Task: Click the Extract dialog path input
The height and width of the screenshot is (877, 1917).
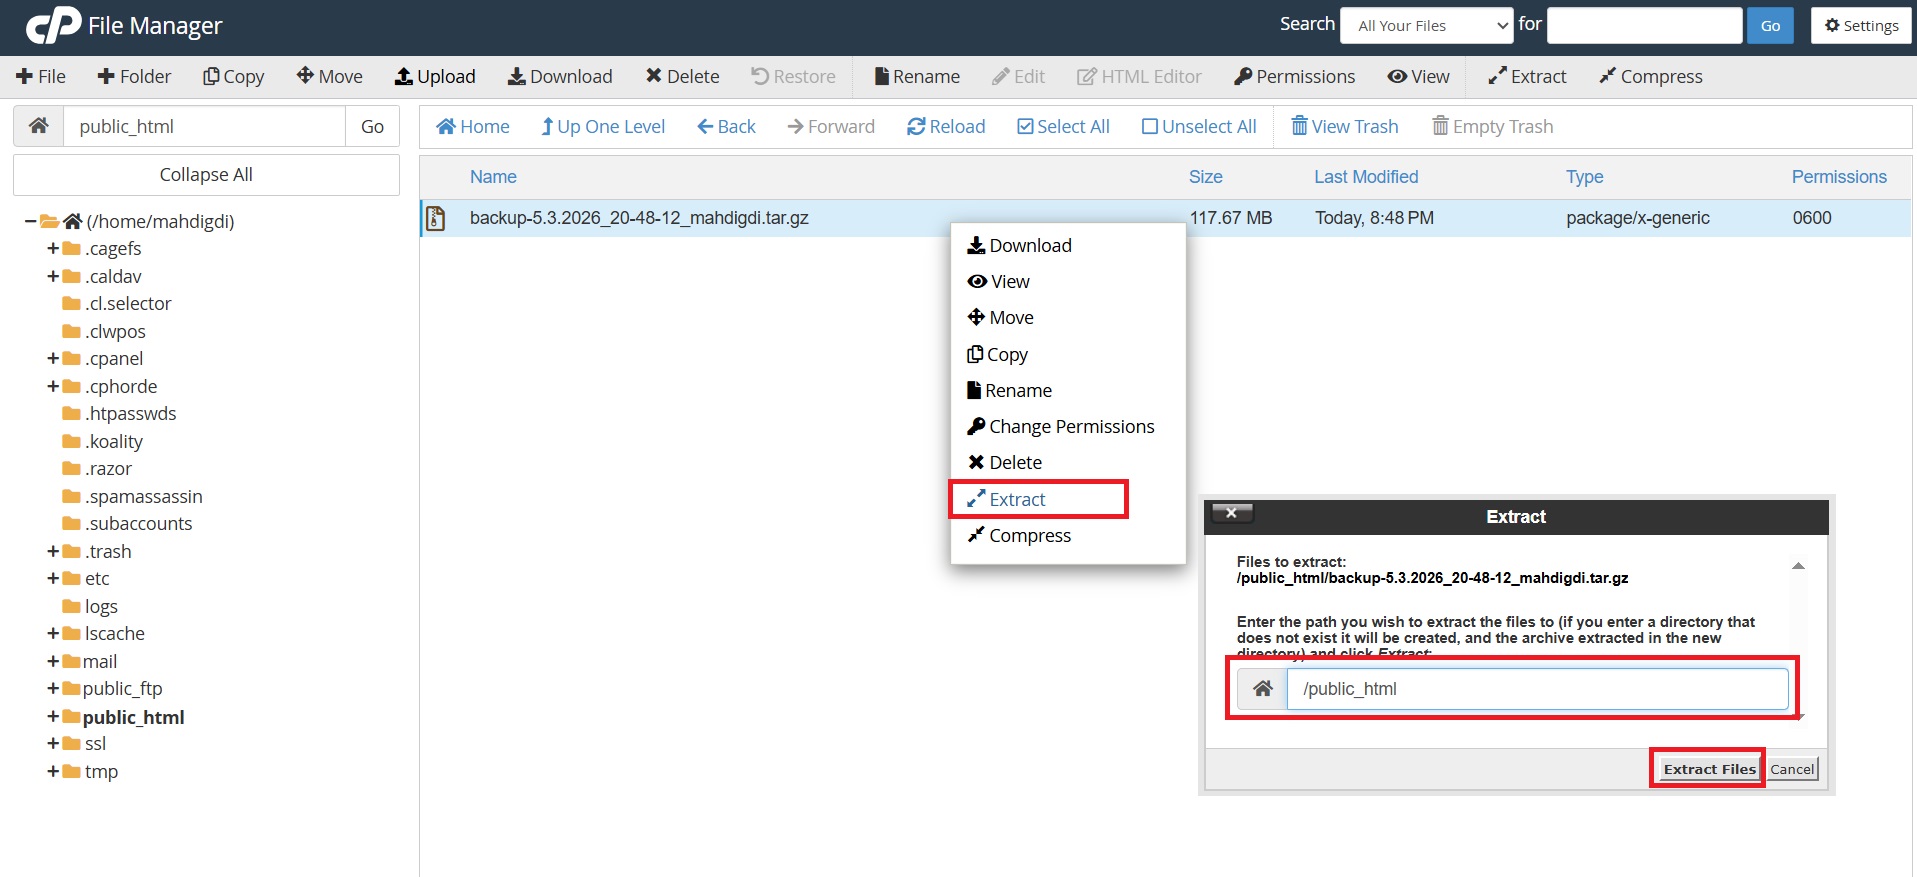Action: click(x=1537, y=689)
